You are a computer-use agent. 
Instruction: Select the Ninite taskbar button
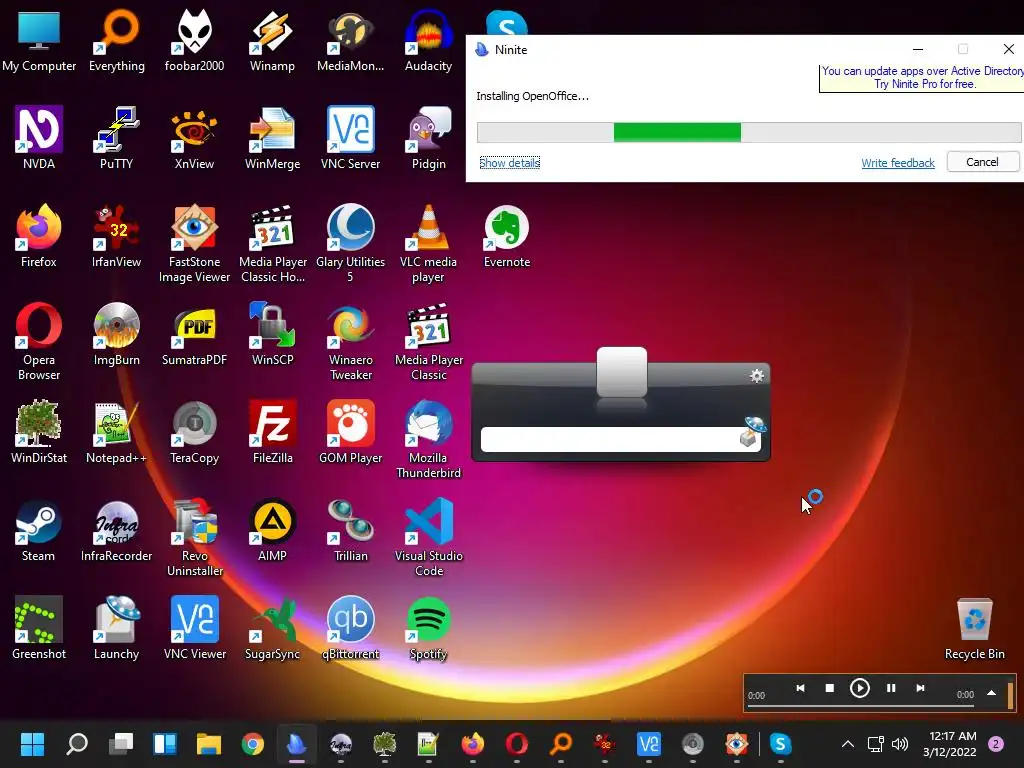tap(296, 743)
